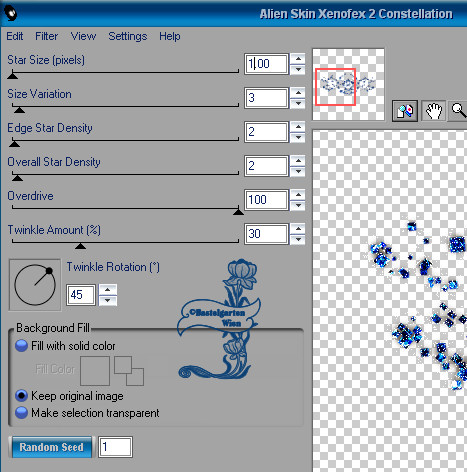Decrease Size Variation with down arrow
Image resolution: width=467 pixels, height=472 pixels.
[x=298, y=104]
